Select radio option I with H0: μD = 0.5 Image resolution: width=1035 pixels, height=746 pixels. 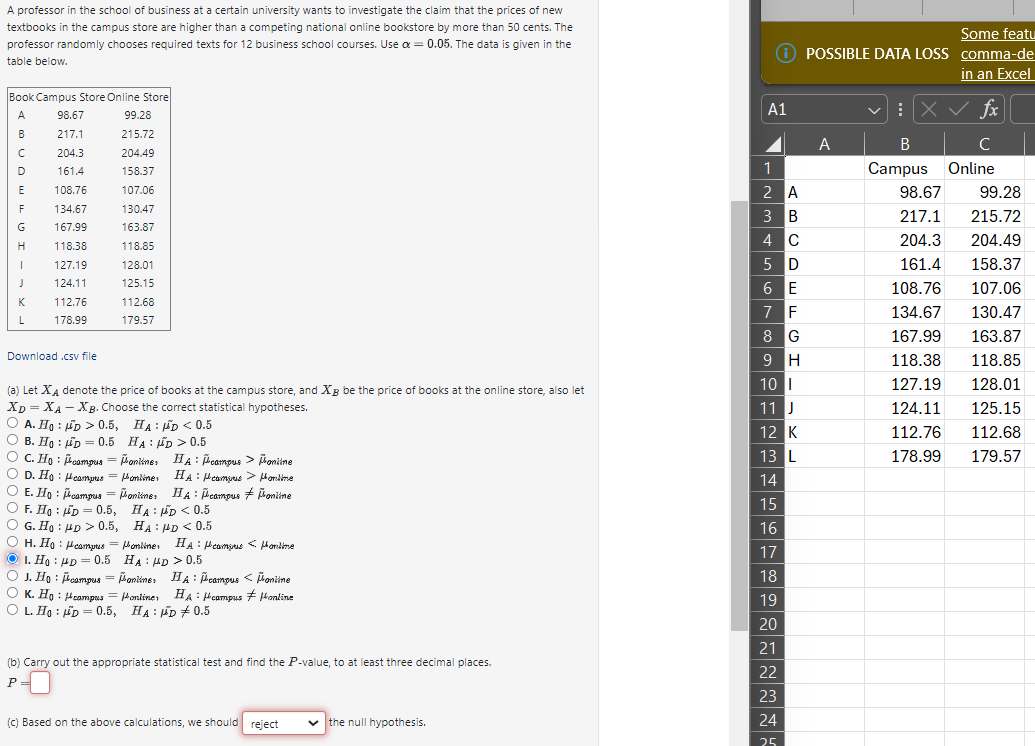[x=11, y=560]
